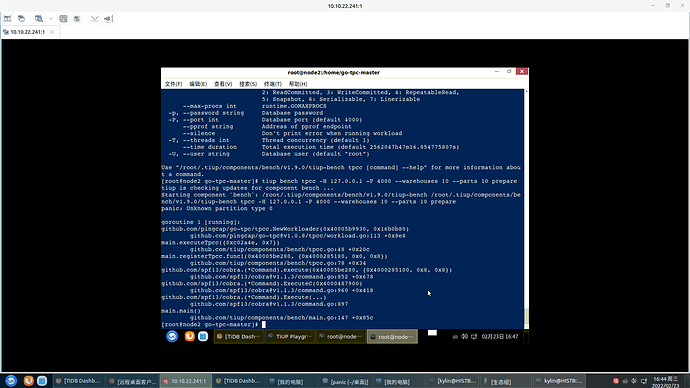The width and height of the screenshot is (690, 388).
Task: Click the host taskbar display/network icon
Action: (644, 381)
